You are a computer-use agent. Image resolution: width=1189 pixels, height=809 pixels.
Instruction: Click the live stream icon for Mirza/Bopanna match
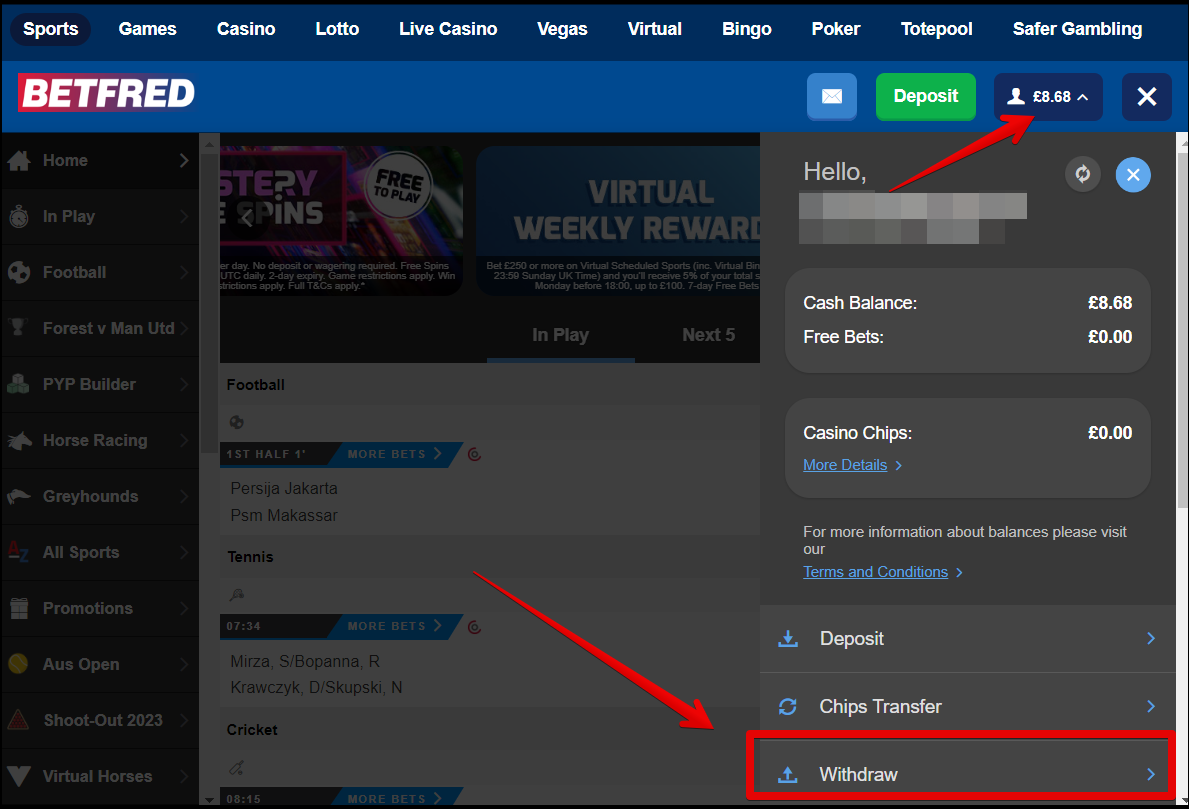[x=475, y=627]
